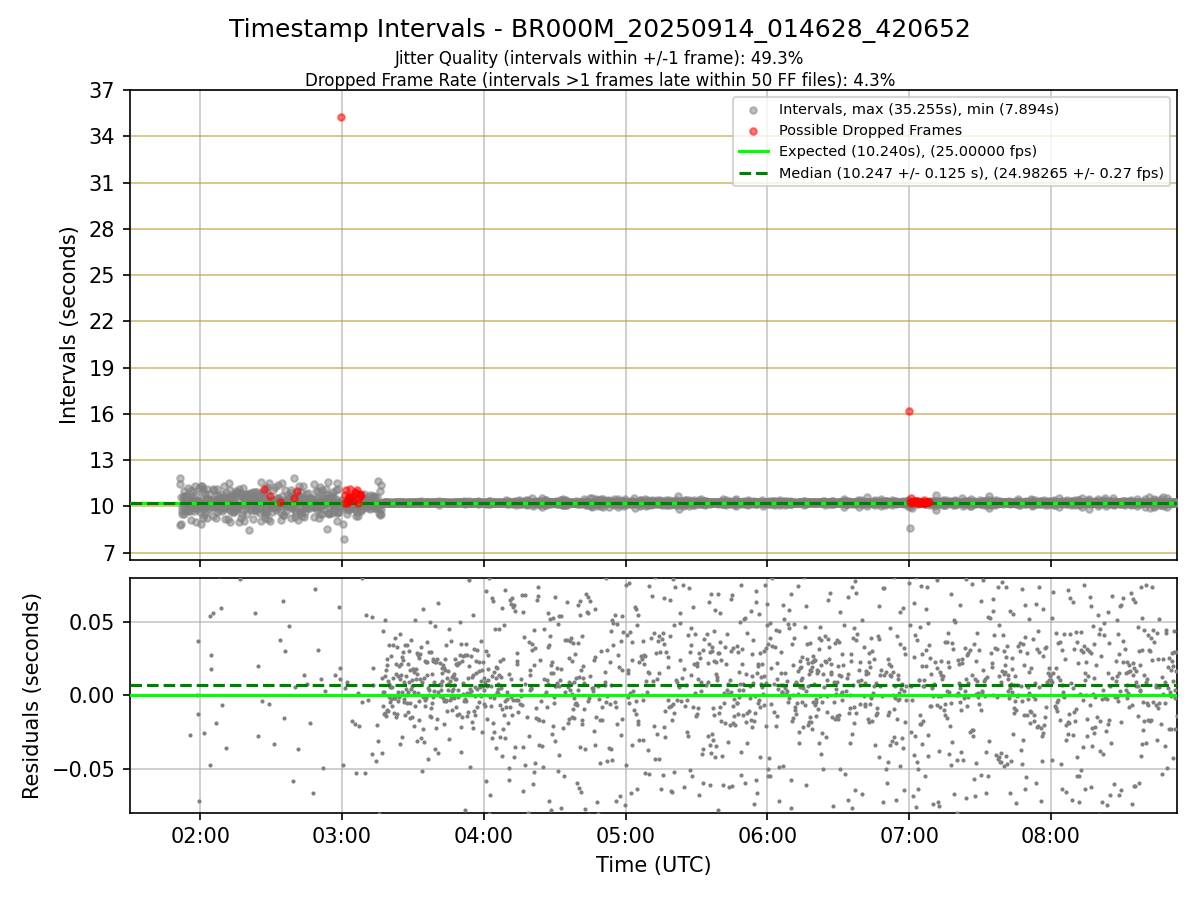Click the red dropped-frame cluster just after 07:00
The width and height of the screenshot is (1200, 900).
tap(920, 502)
